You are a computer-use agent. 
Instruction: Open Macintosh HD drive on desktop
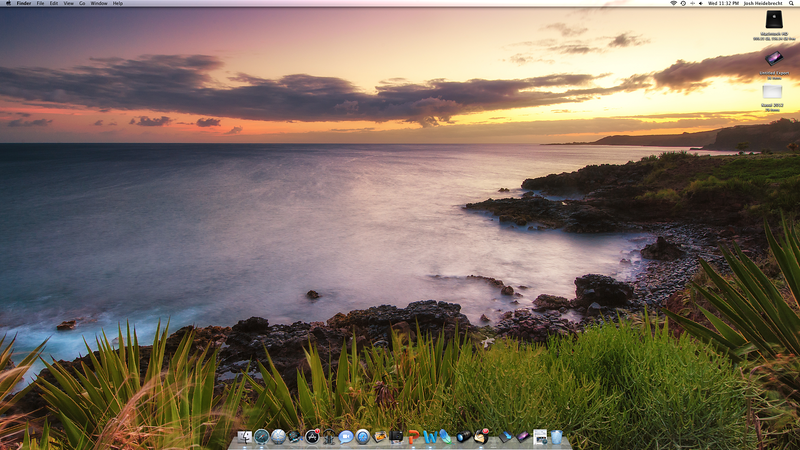pyautogui.click(x=773, y=20)
